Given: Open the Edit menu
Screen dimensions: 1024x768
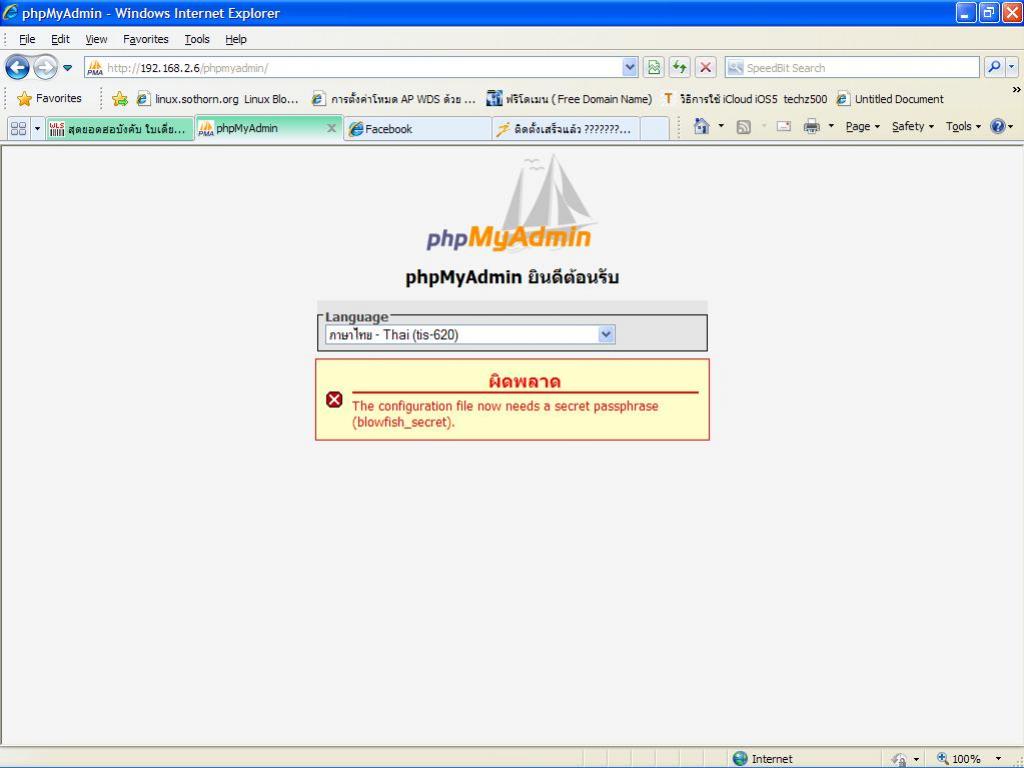Looking at the screenshot, I should [x=60, y=39].
